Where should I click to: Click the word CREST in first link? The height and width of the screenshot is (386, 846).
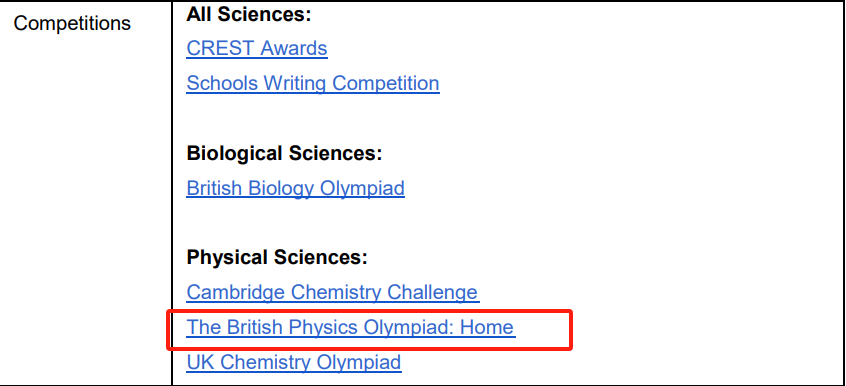(x=221, y=49)
